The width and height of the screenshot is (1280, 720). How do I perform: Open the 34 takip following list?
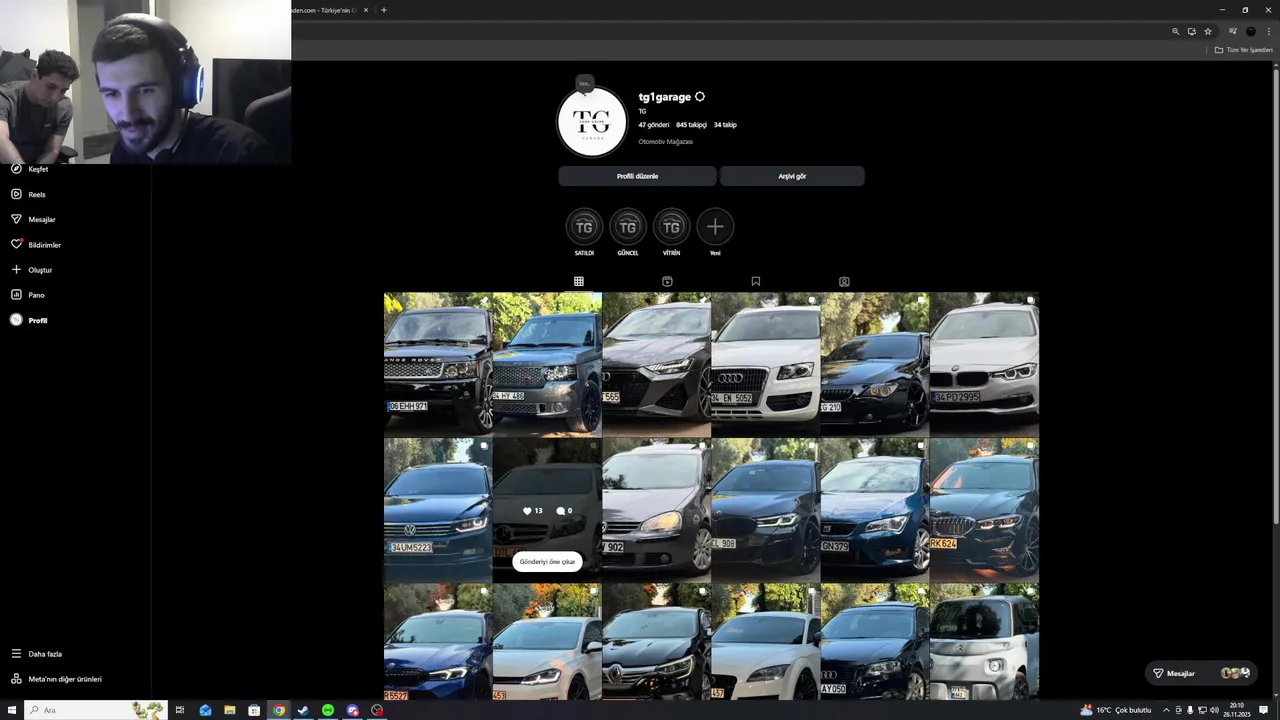[x=725, y=125]
